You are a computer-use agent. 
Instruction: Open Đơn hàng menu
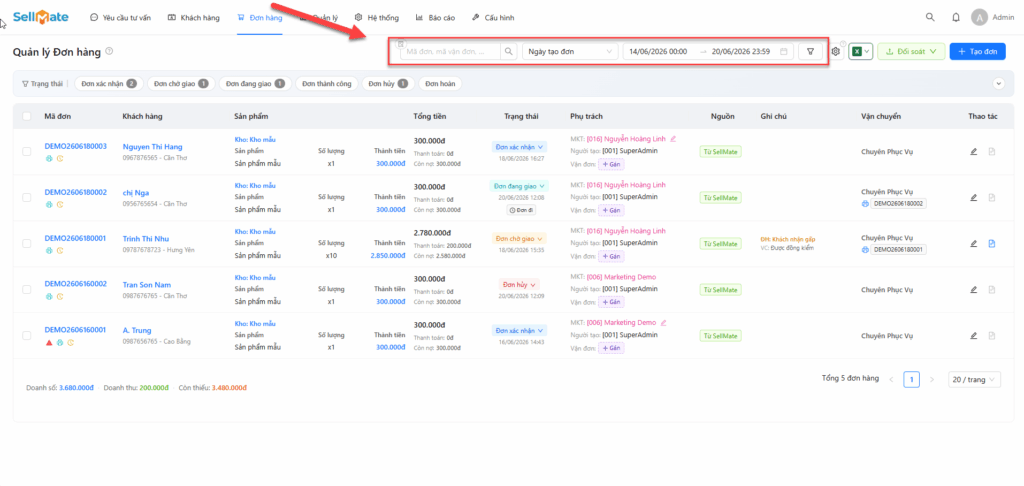[x=260, y=18]
